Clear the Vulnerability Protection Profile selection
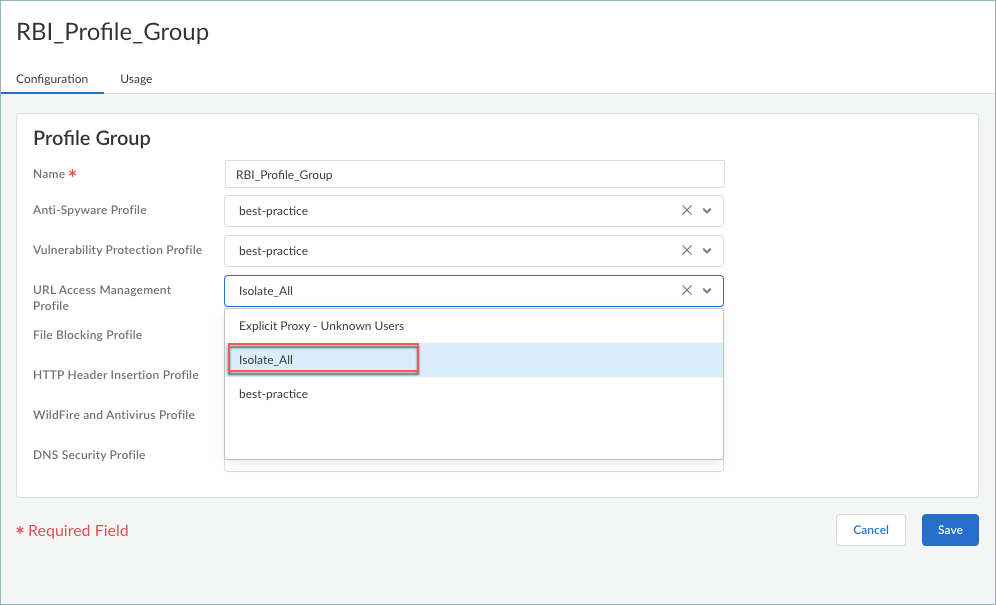The height and width of the screenshot is (605, 996). 686,251
